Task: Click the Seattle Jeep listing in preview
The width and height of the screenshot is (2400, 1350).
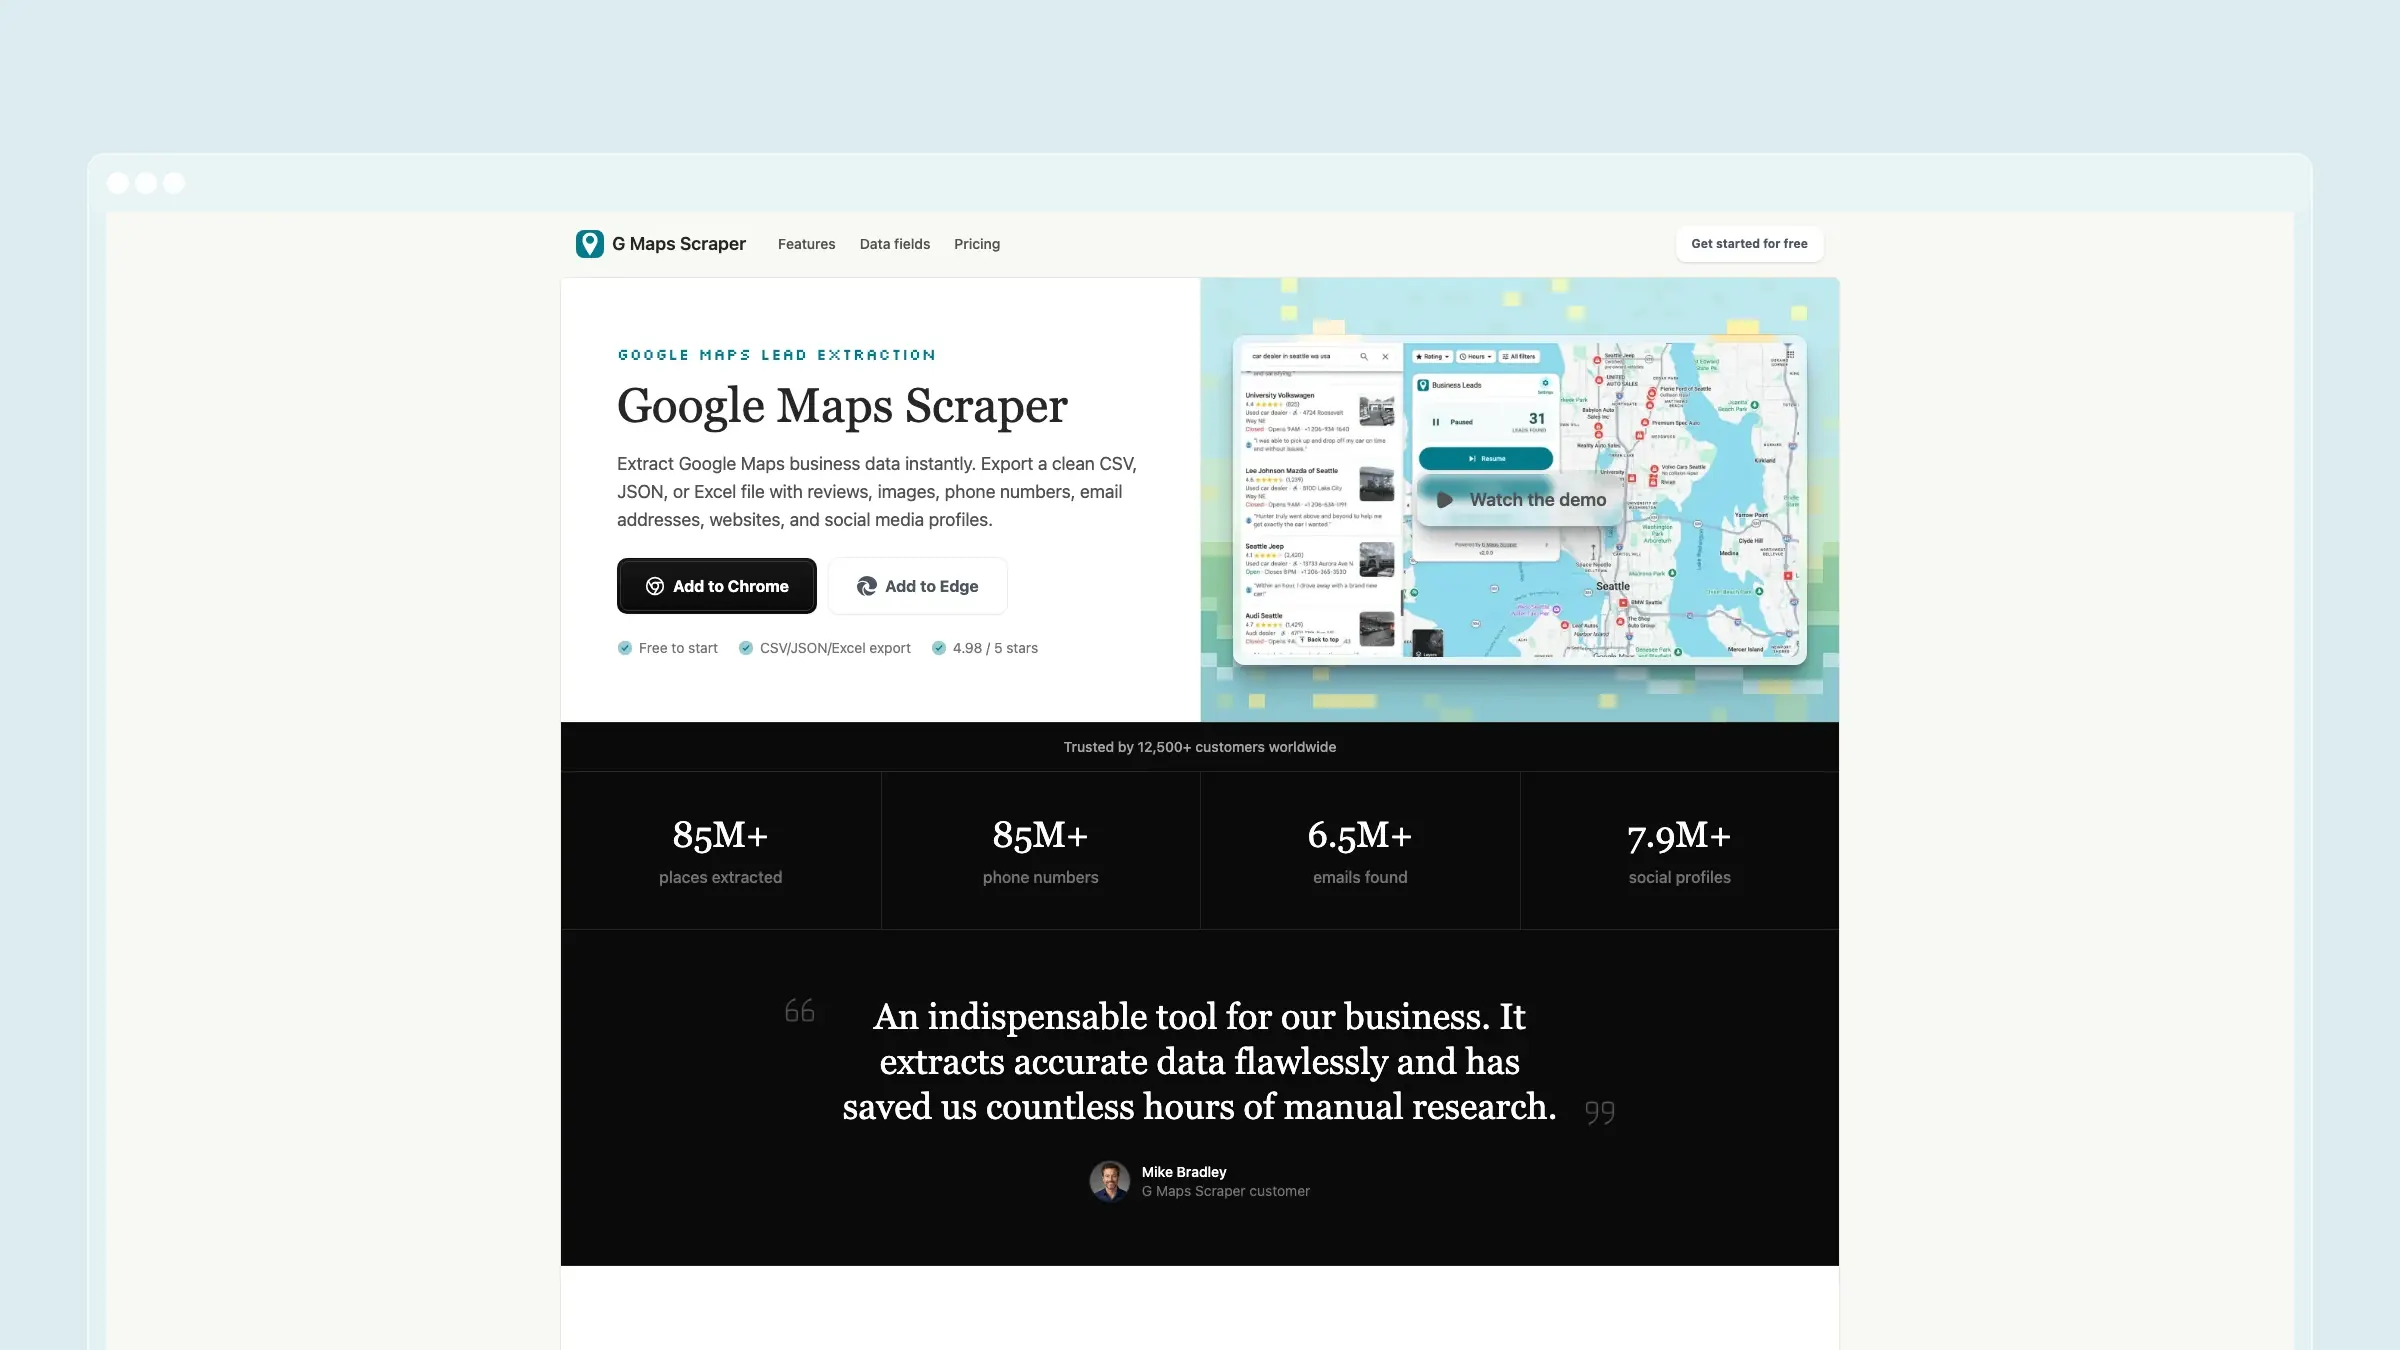Action: click(x=1320, y=570)
